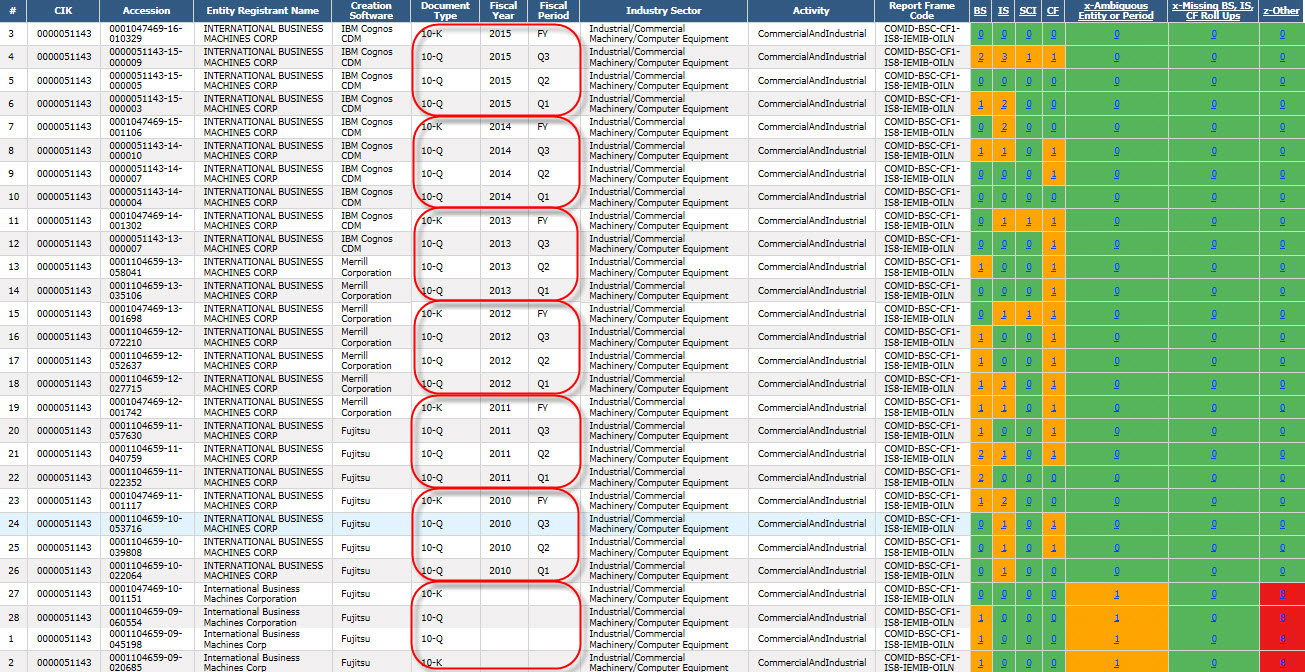This screenshot has width=1305, height=672.
Task: Click the red z-Other value 8 in row 27
Action: [x=1282, y=594]
